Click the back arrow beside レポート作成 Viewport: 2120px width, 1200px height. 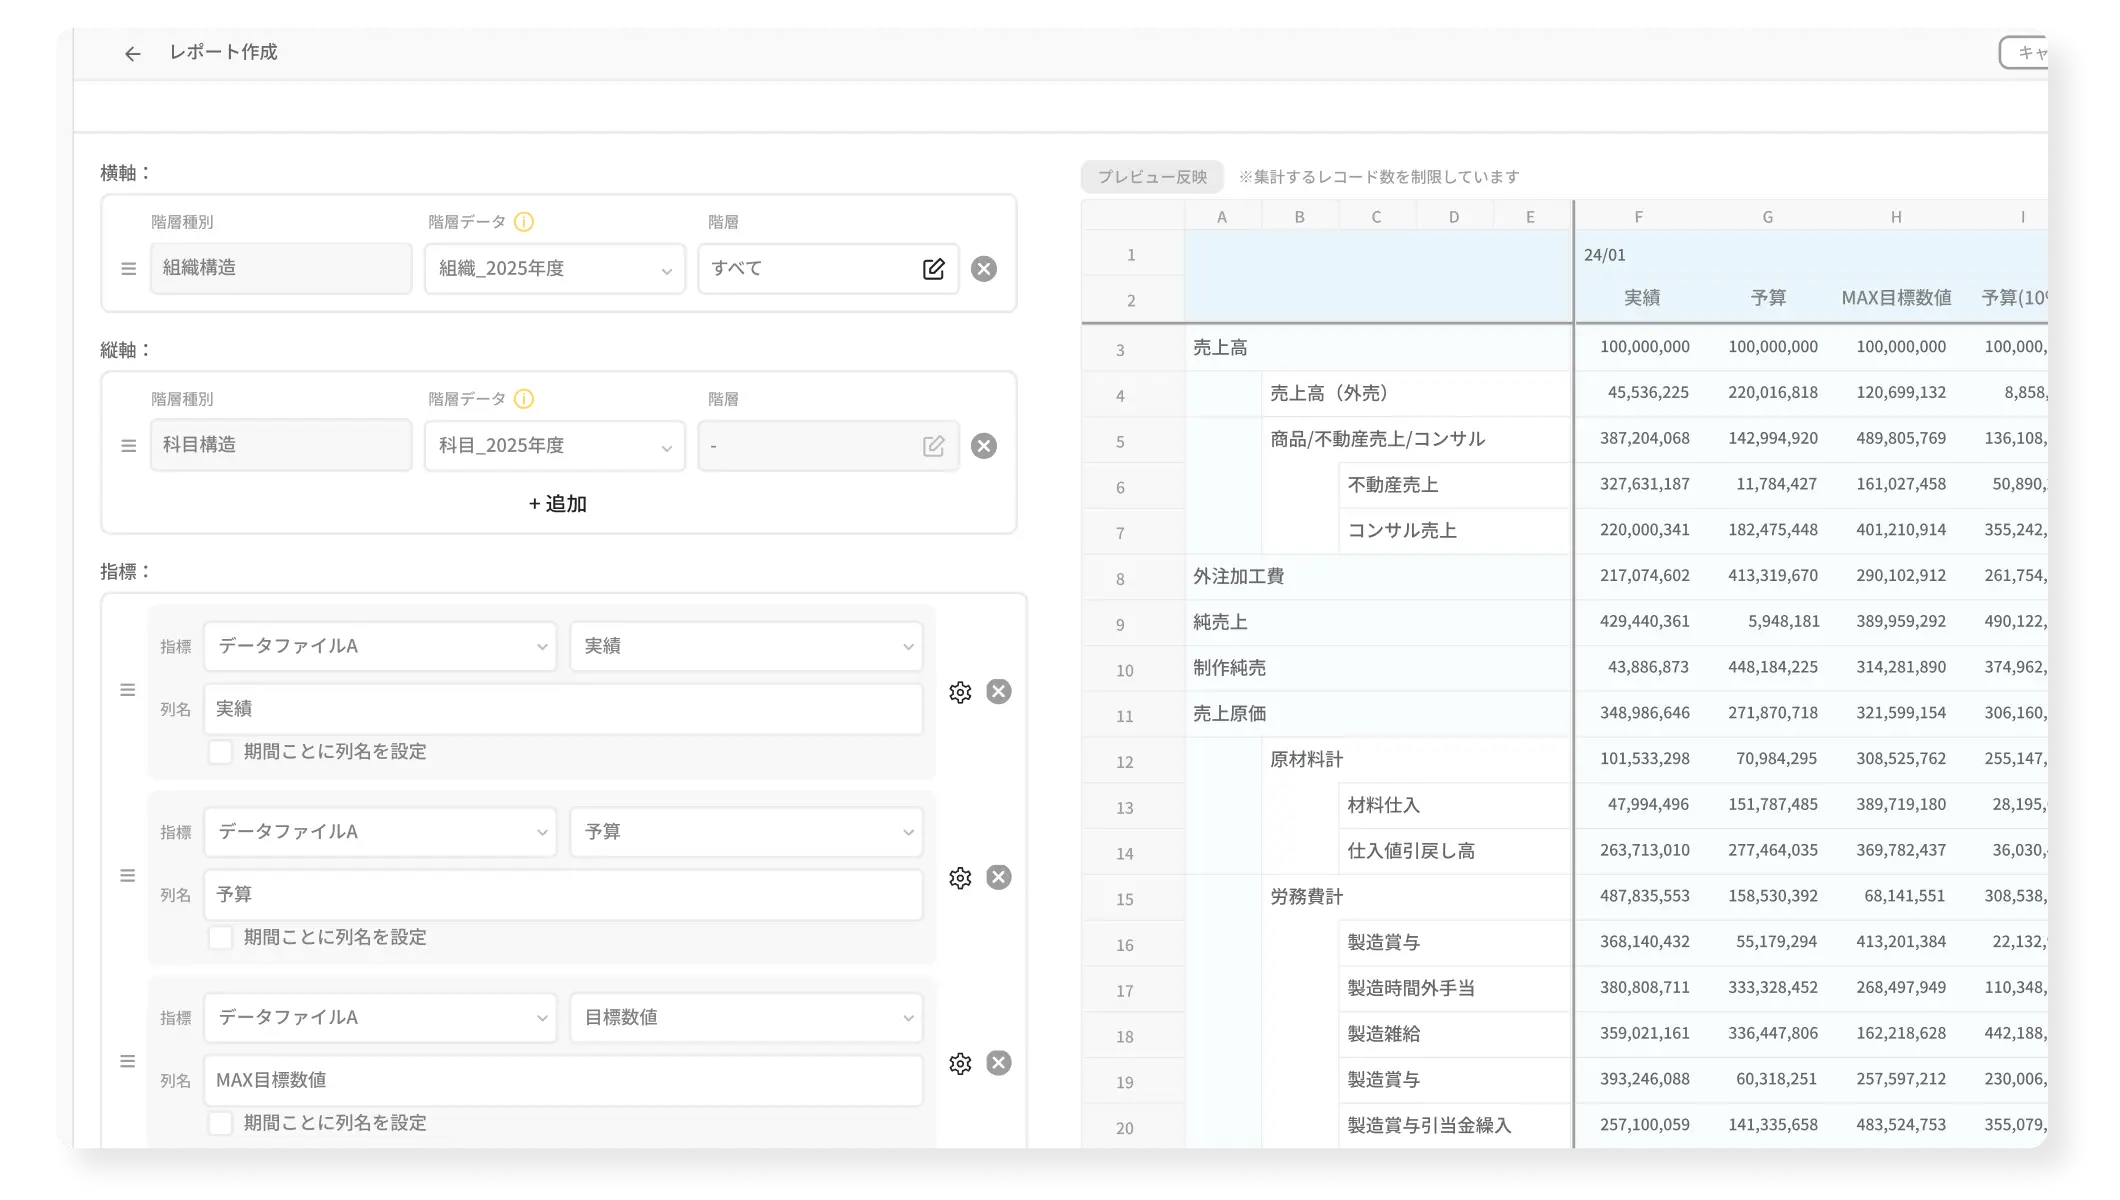click(132, 54)
